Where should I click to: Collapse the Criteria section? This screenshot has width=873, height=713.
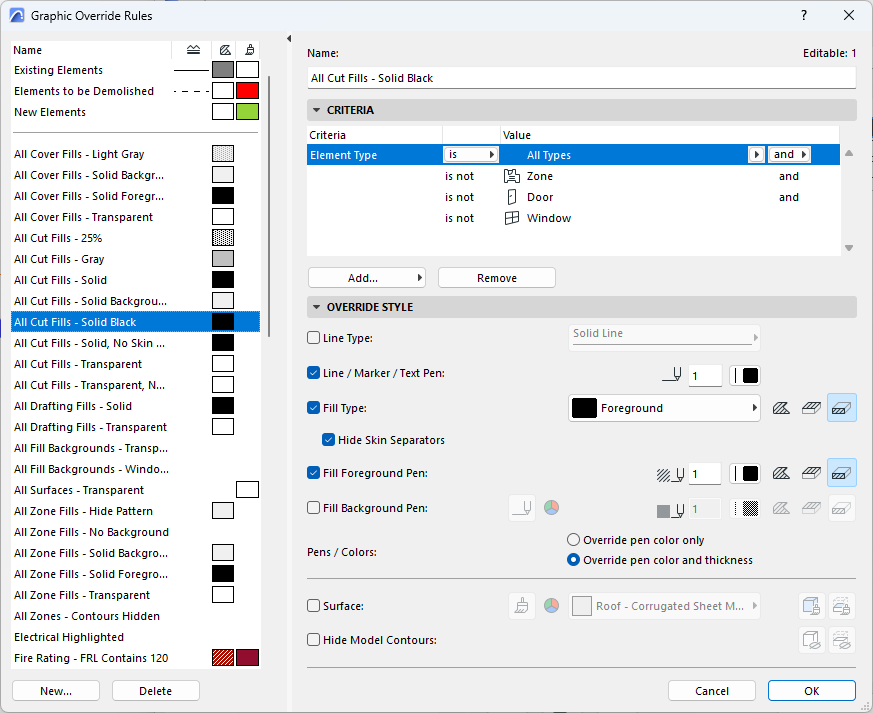point(317,110)
